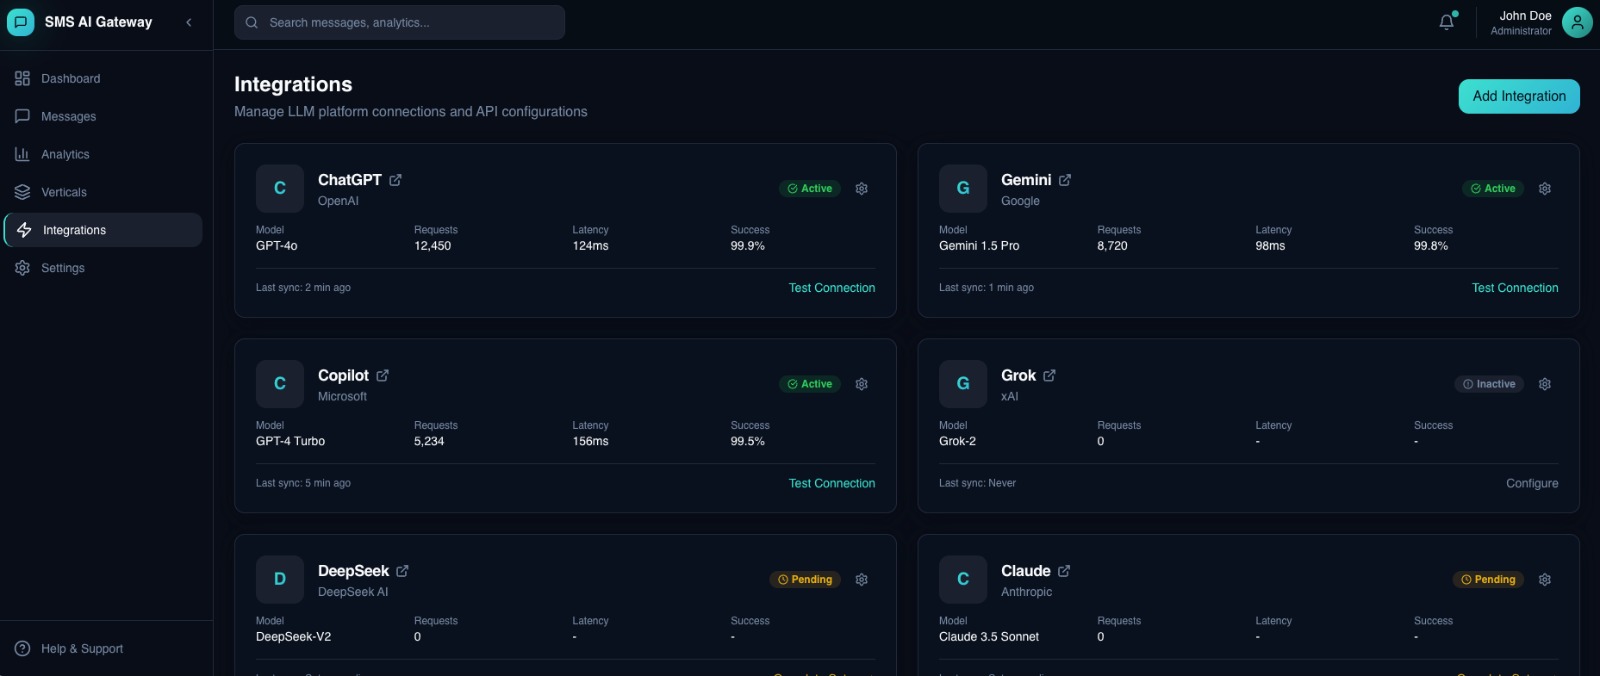Click the DeepSeek-V2 model value
This screenshot has height=676, width=1600.
[293, 637]
